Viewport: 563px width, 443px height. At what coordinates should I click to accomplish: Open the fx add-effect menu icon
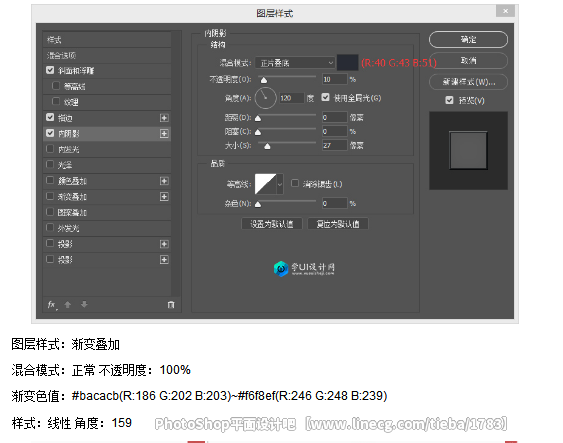point(52,305)
